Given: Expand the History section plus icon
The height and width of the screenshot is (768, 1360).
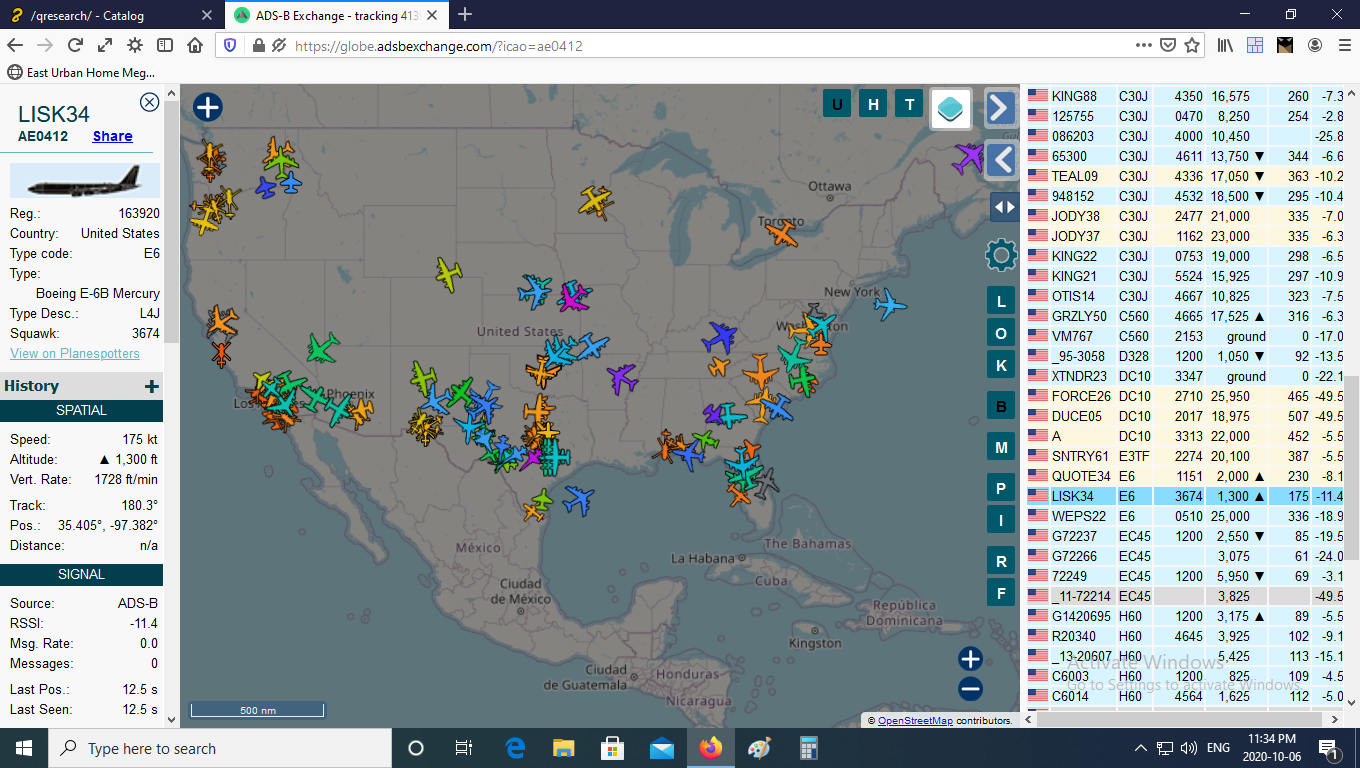Looking at the screenshot, I should (151, 386).
